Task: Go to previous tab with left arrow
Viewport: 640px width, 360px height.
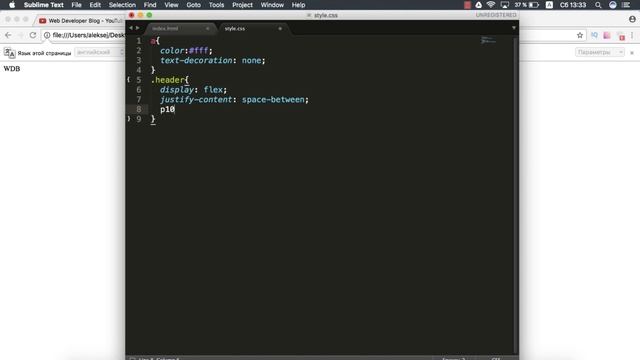Action: click(x=131, y=28)
